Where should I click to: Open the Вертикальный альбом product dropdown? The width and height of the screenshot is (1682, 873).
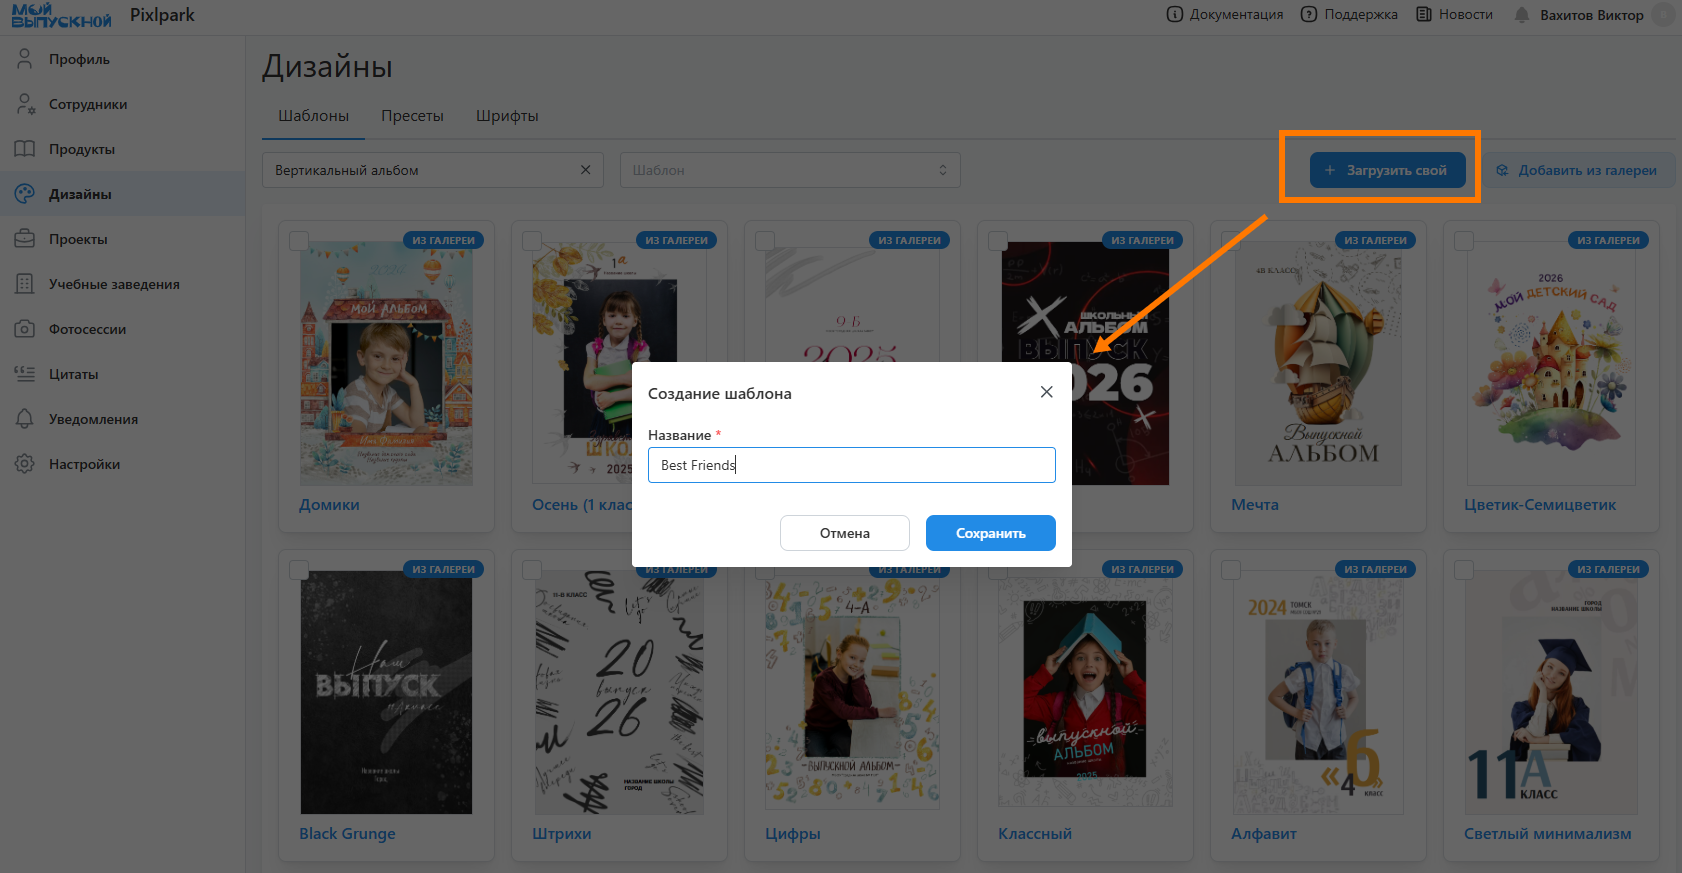[x=420, y=170]
